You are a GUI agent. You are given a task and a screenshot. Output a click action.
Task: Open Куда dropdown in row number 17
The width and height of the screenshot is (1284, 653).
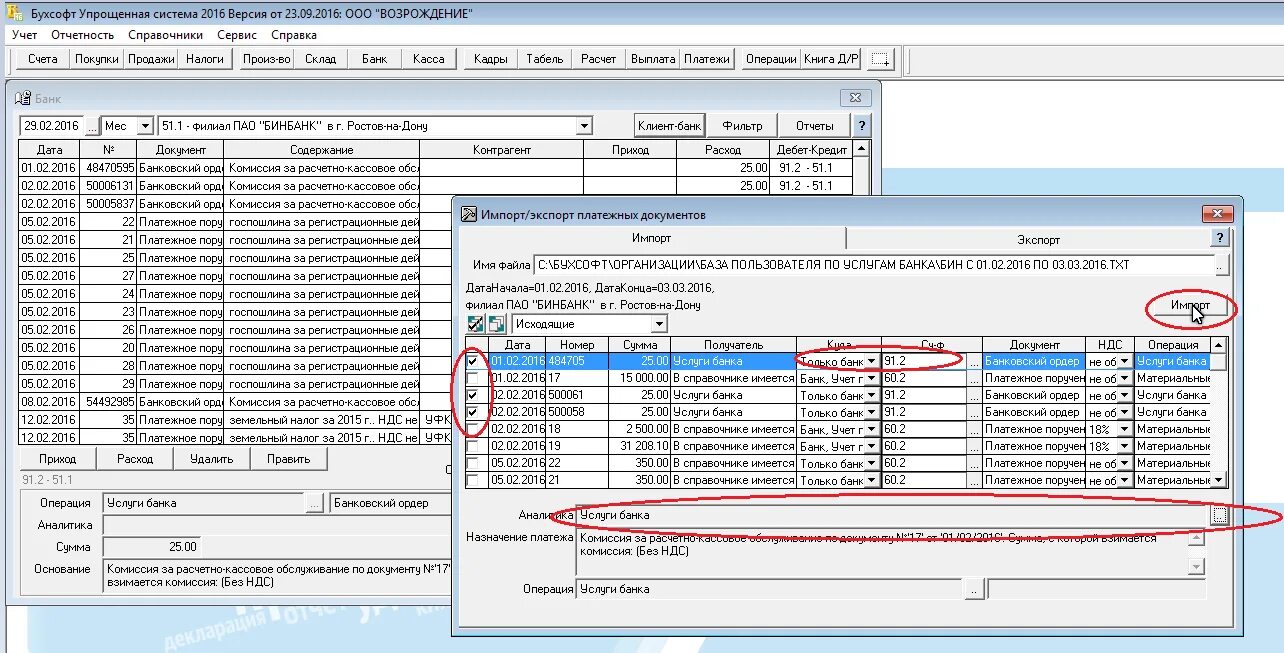coord(872,378)
